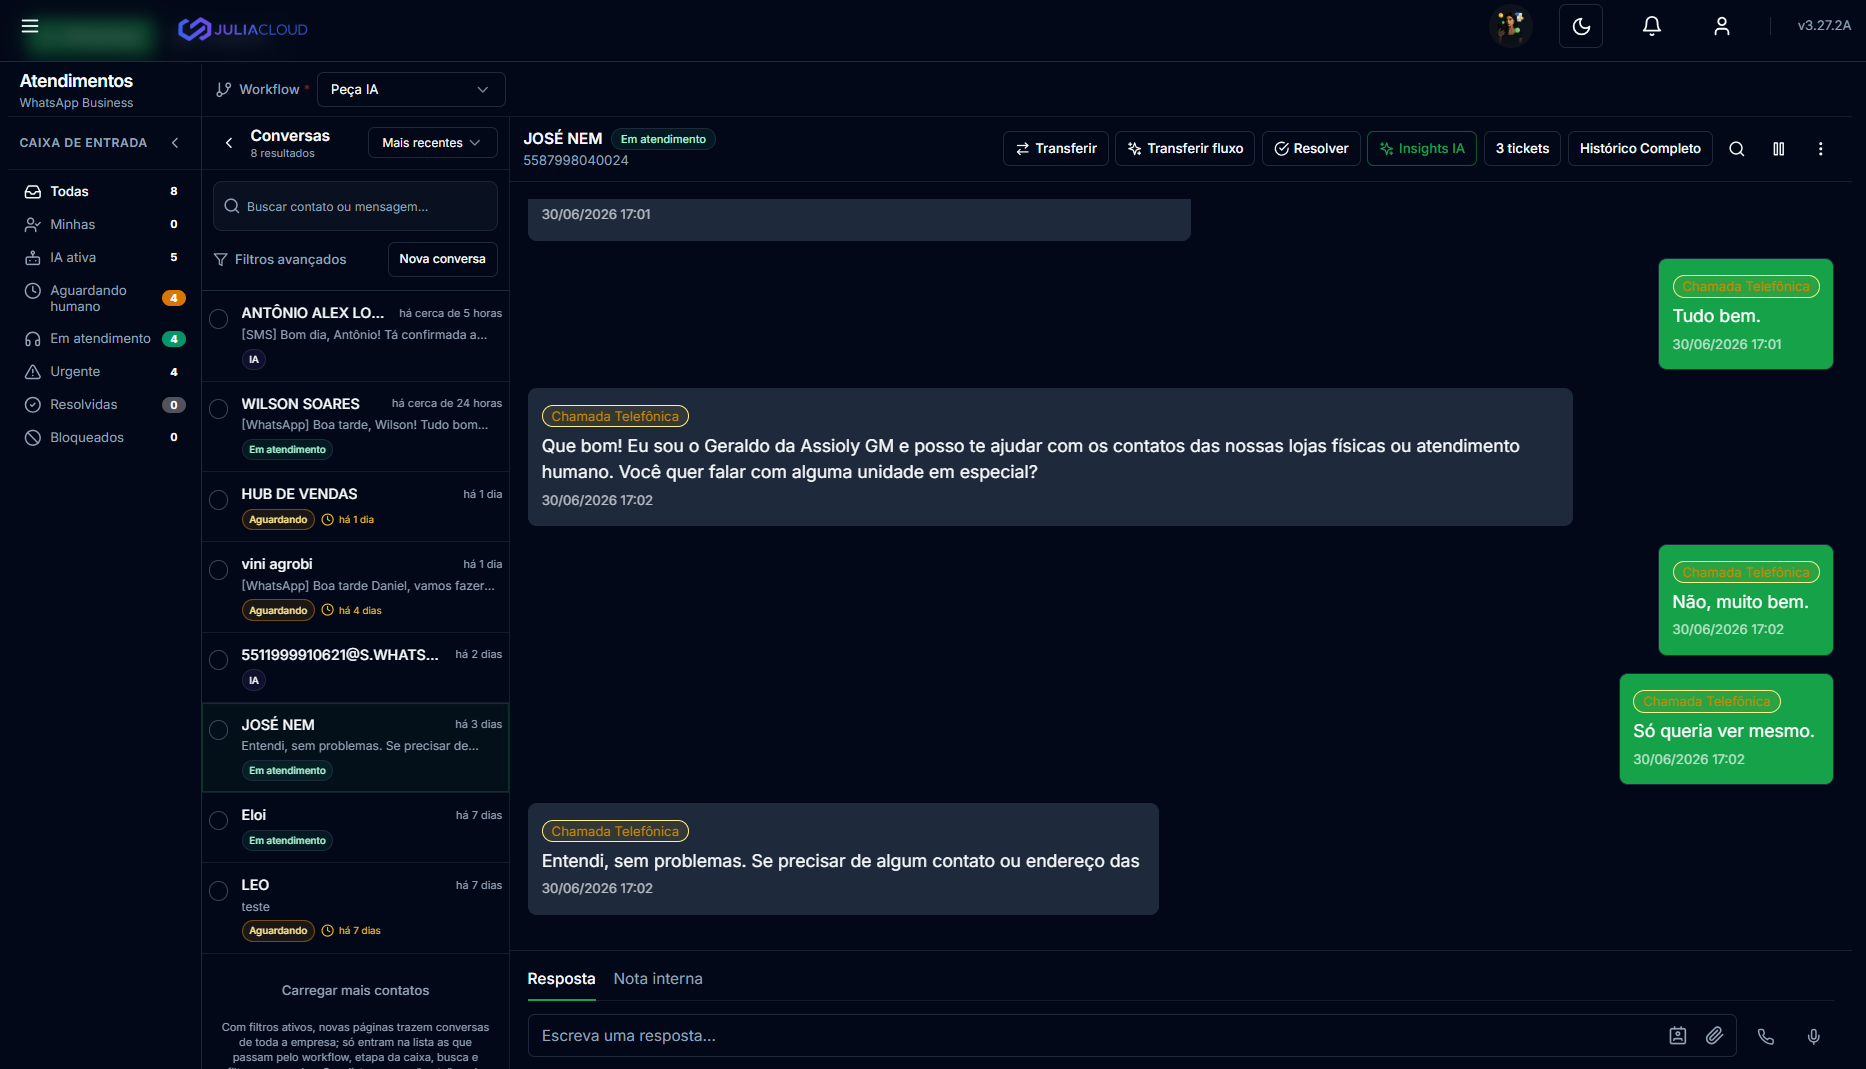This screenshot has width=1866, height=1069.
Task: Open the three-dot more options menu
Action: click(x=1821, y=149)
